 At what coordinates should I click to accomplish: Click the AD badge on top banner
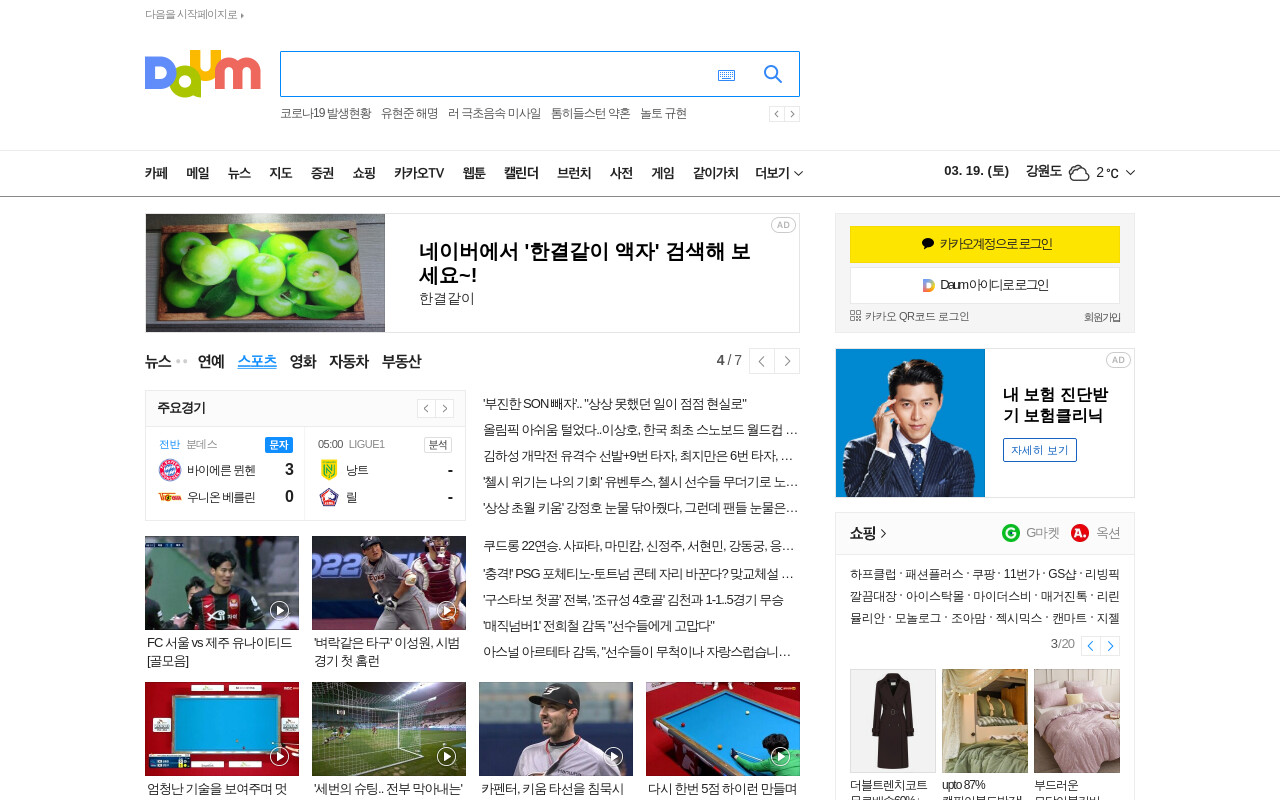coord(783,225)
